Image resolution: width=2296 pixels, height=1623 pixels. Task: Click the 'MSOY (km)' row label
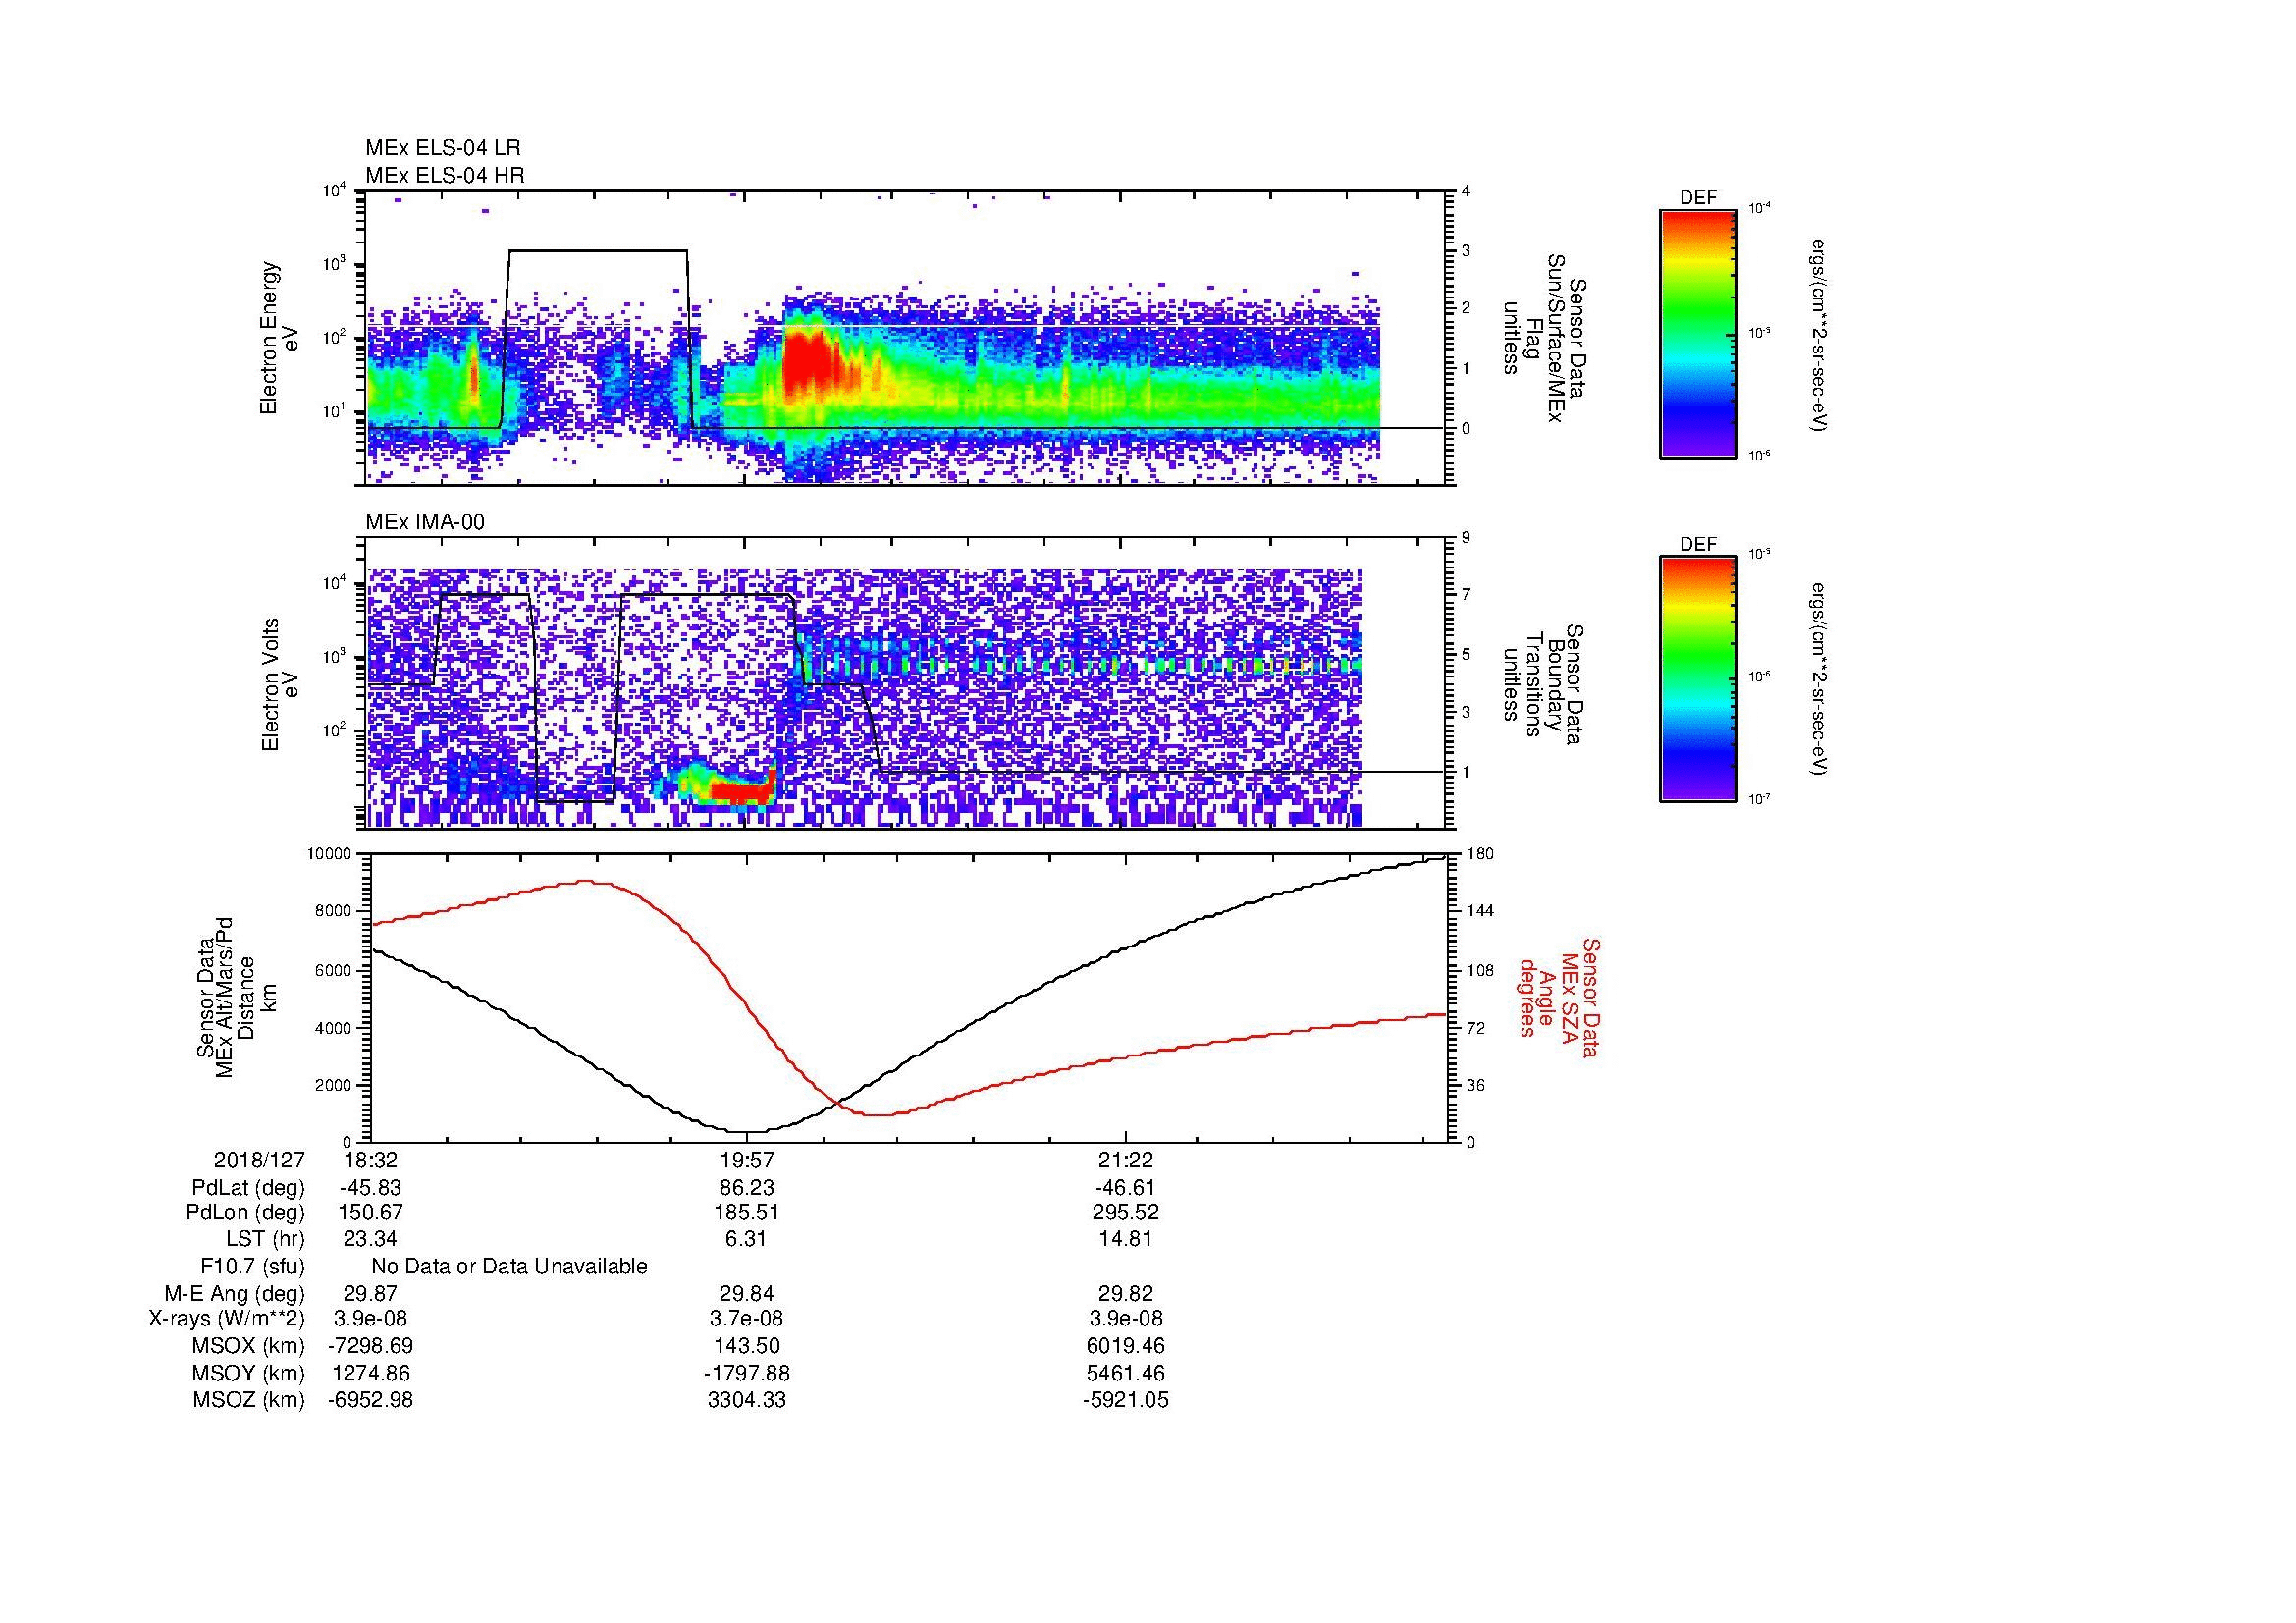pyautogui.click(x=249, y=1373)
